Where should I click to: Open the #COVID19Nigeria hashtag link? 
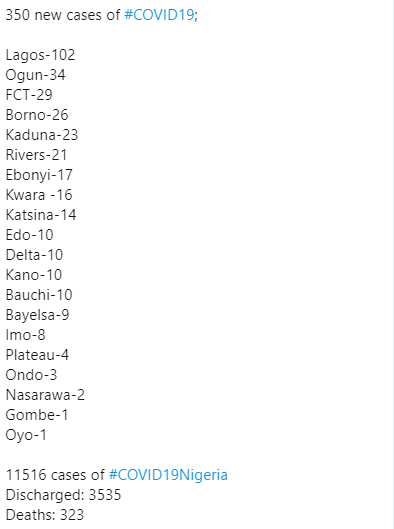pyautogui.click(x=168, y=475)
